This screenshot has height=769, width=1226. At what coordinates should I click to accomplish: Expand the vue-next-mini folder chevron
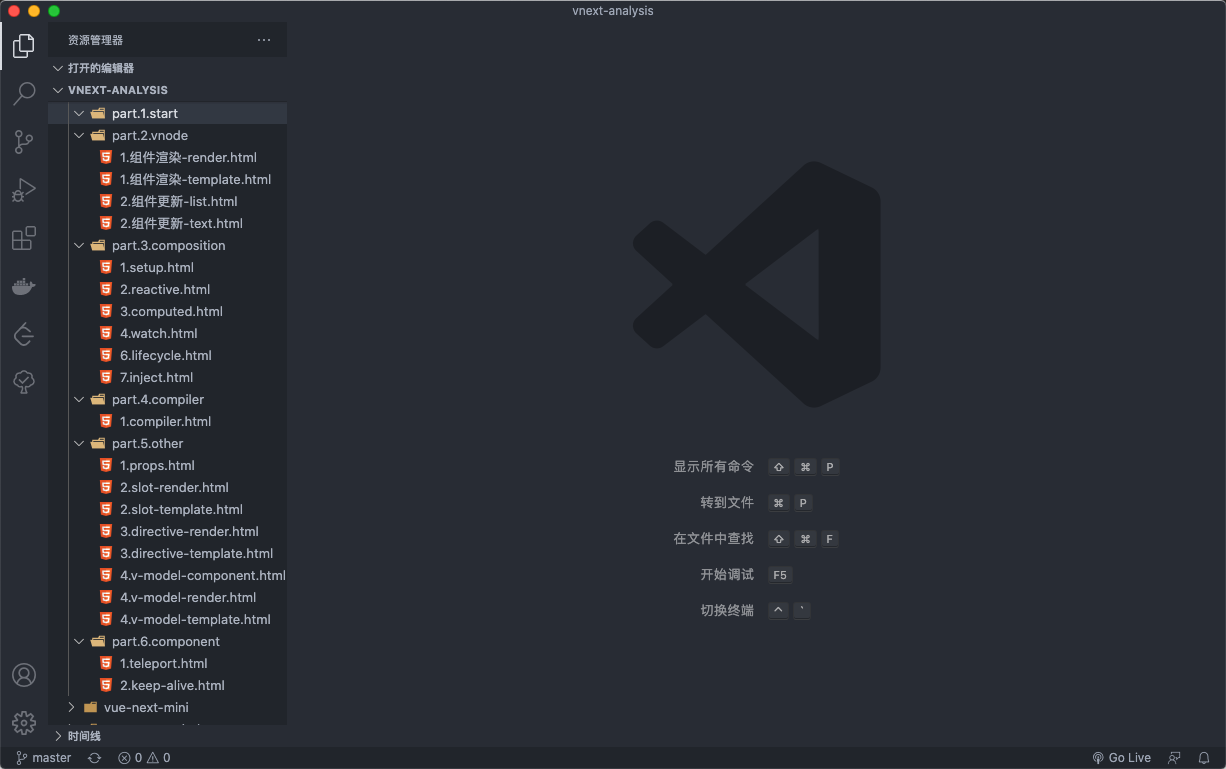(71, 707)
